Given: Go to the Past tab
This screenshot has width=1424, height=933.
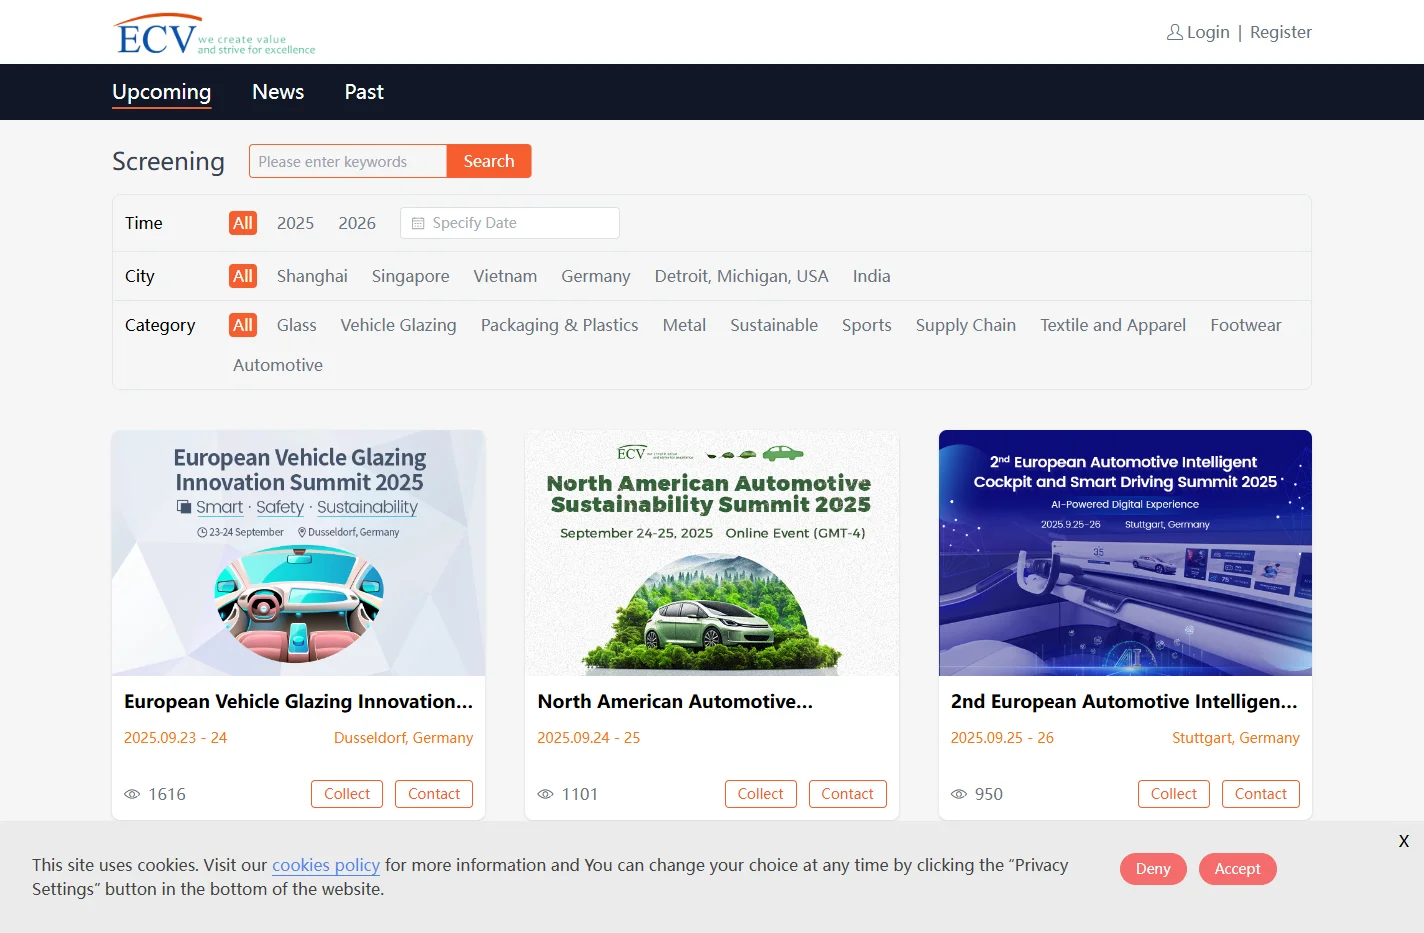Looking at the screenshot, I should [364, 92].
